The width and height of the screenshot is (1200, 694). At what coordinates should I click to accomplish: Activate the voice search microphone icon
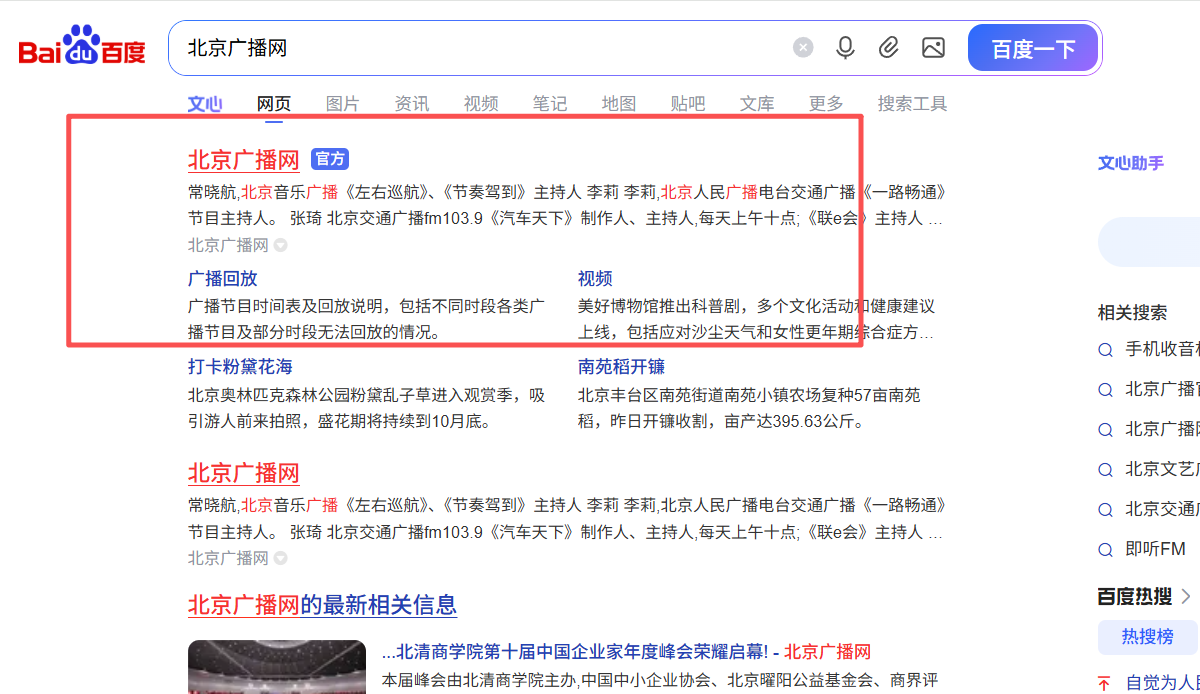(x=845, y=47)
